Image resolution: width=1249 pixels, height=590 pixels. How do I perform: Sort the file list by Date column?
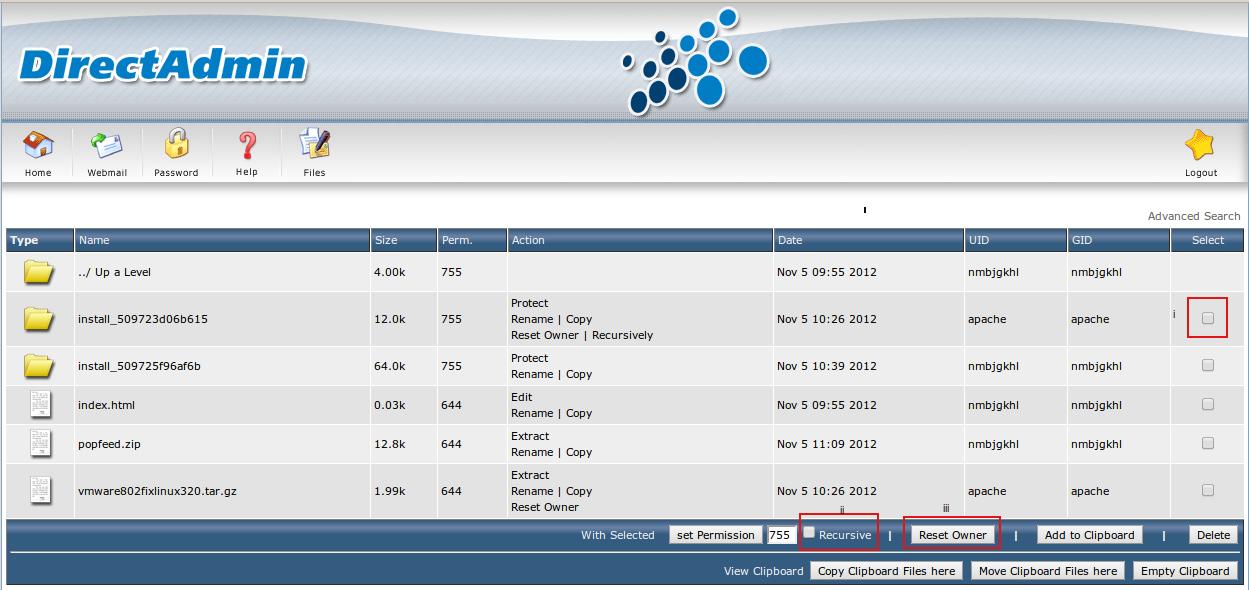790,240
